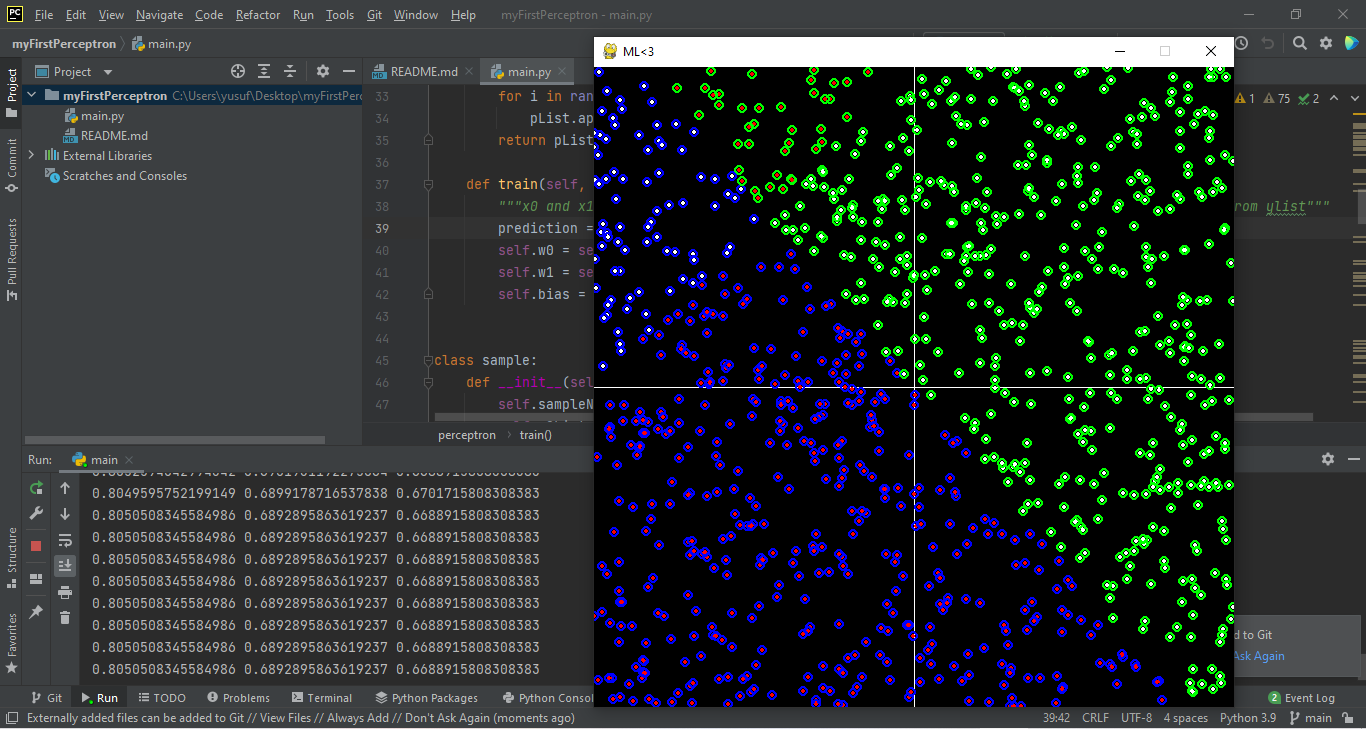Image resolution: width=1366 pixels, height=729 pixels.
Task: Collapse the myFirstPerceptron project folder
Action: coord(32,96)
